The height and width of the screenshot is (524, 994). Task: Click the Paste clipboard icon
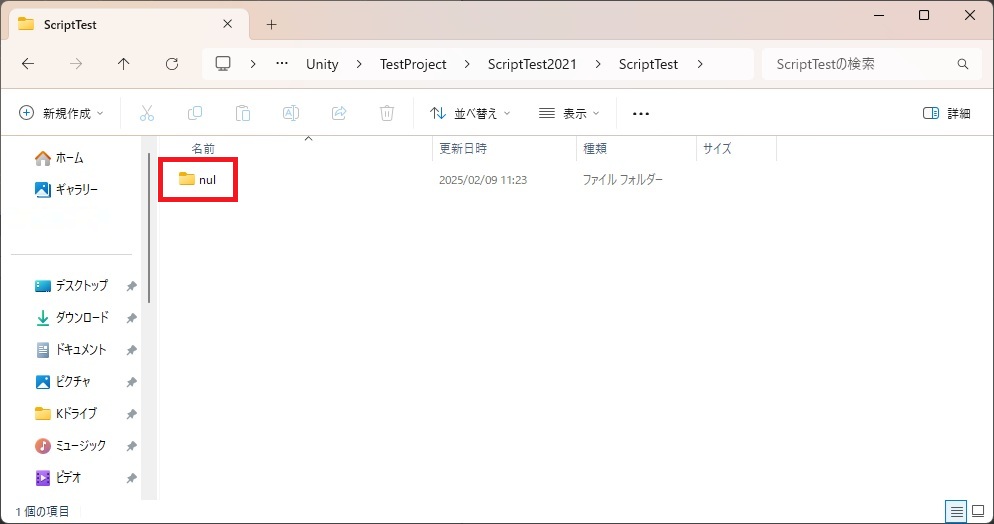pyautogui.click(x=243, y=113)
